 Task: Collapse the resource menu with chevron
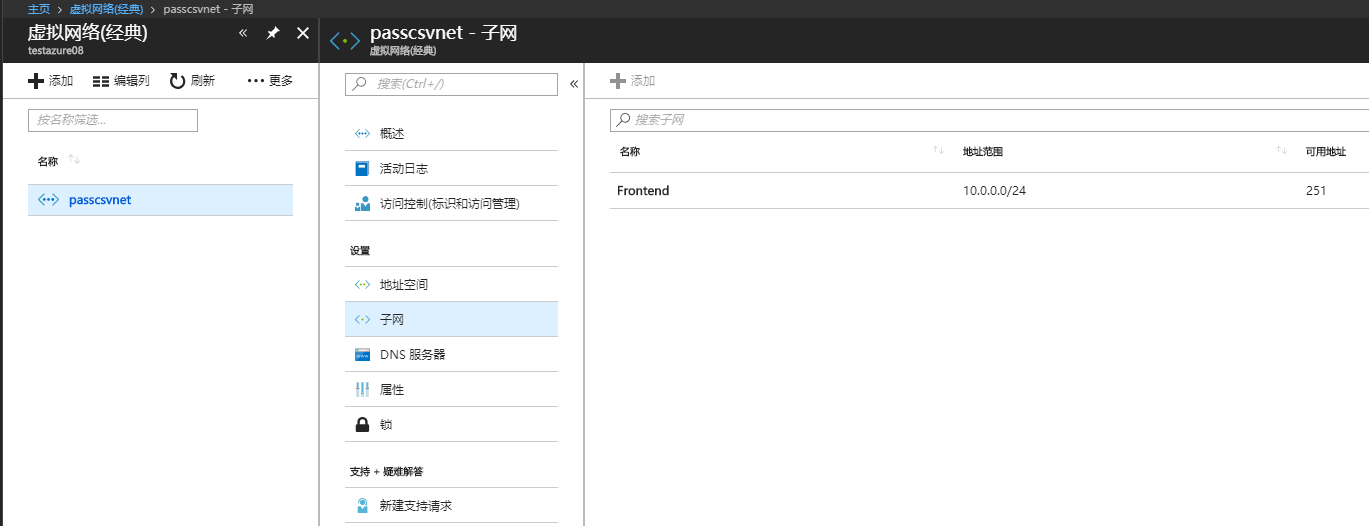click(x=574, y=84)
